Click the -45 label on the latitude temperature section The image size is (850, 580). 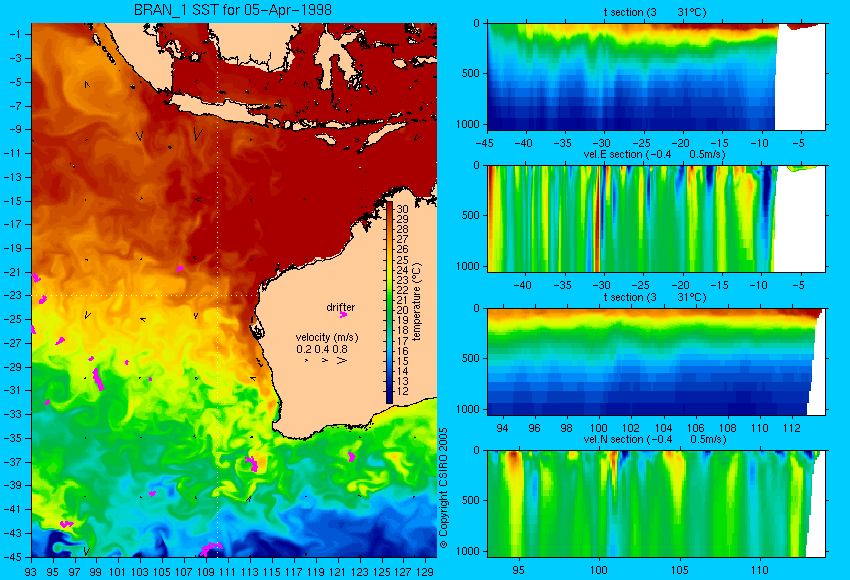486,143
